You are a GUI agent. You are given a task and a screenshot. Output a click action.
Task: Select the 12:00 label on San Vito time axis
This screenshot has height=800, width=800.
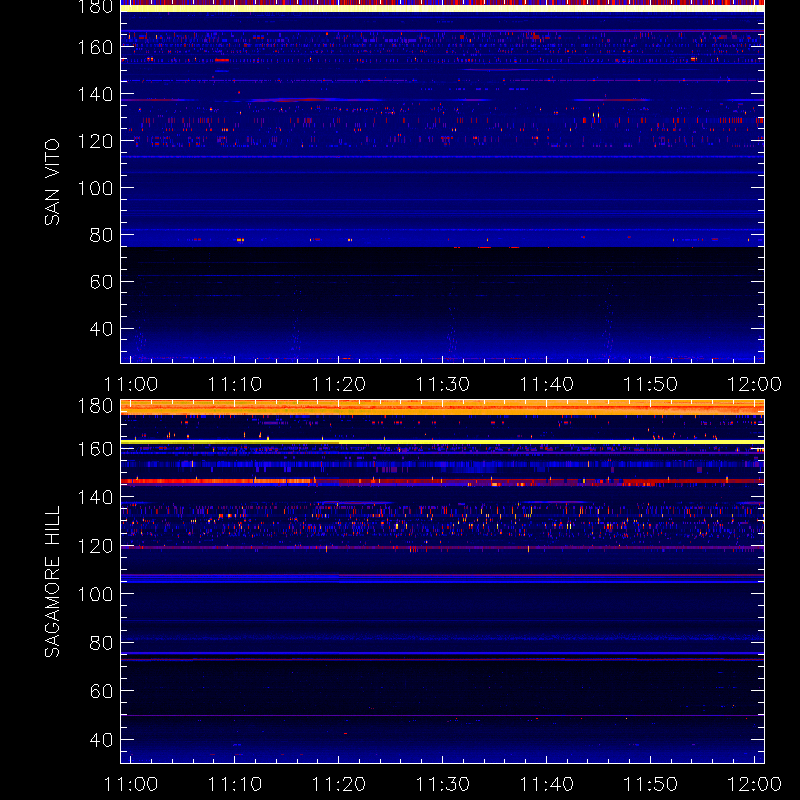click(755, 384)
